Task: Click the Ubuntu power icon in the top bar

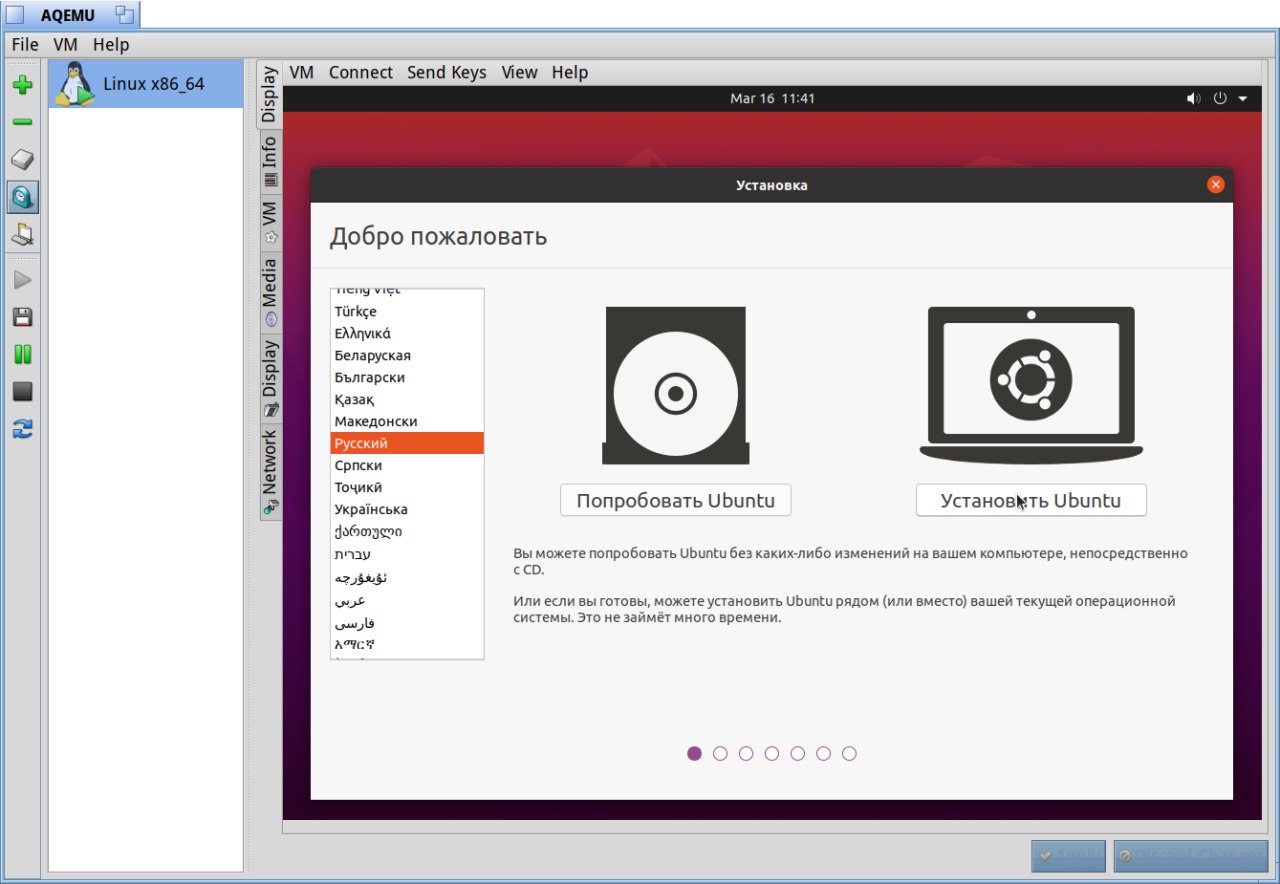Action: pyautogui.click(x=1220, y=99)
